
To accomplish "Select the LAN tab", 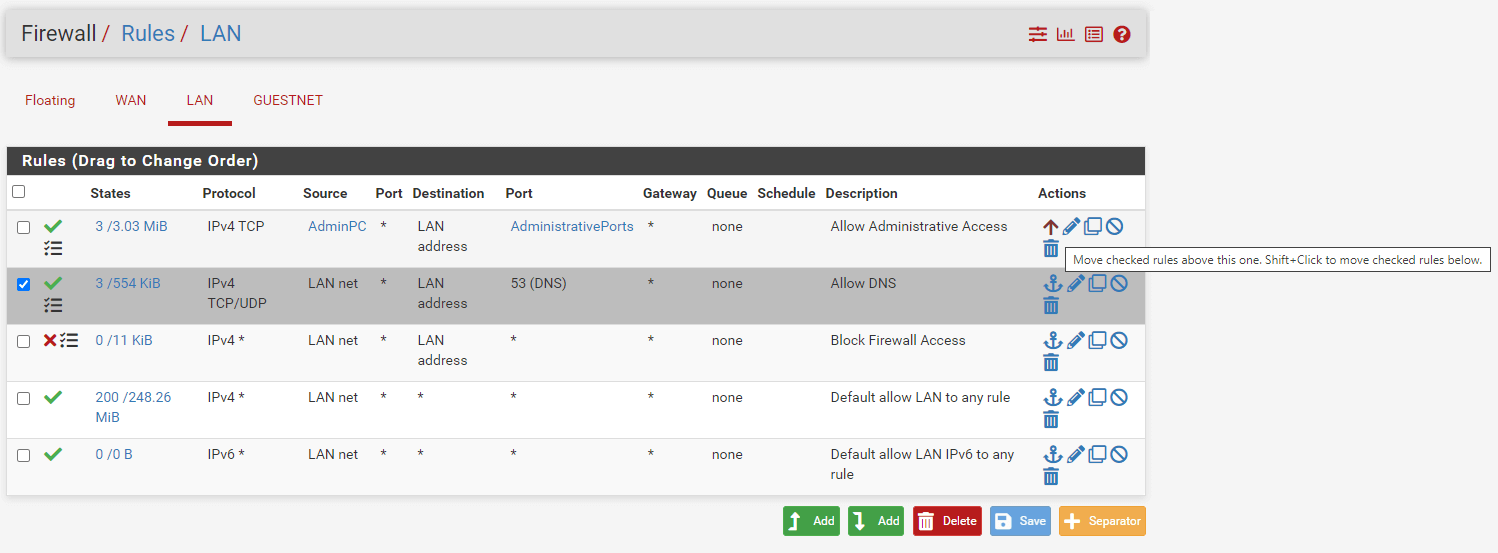I will (x=200, y=101).
